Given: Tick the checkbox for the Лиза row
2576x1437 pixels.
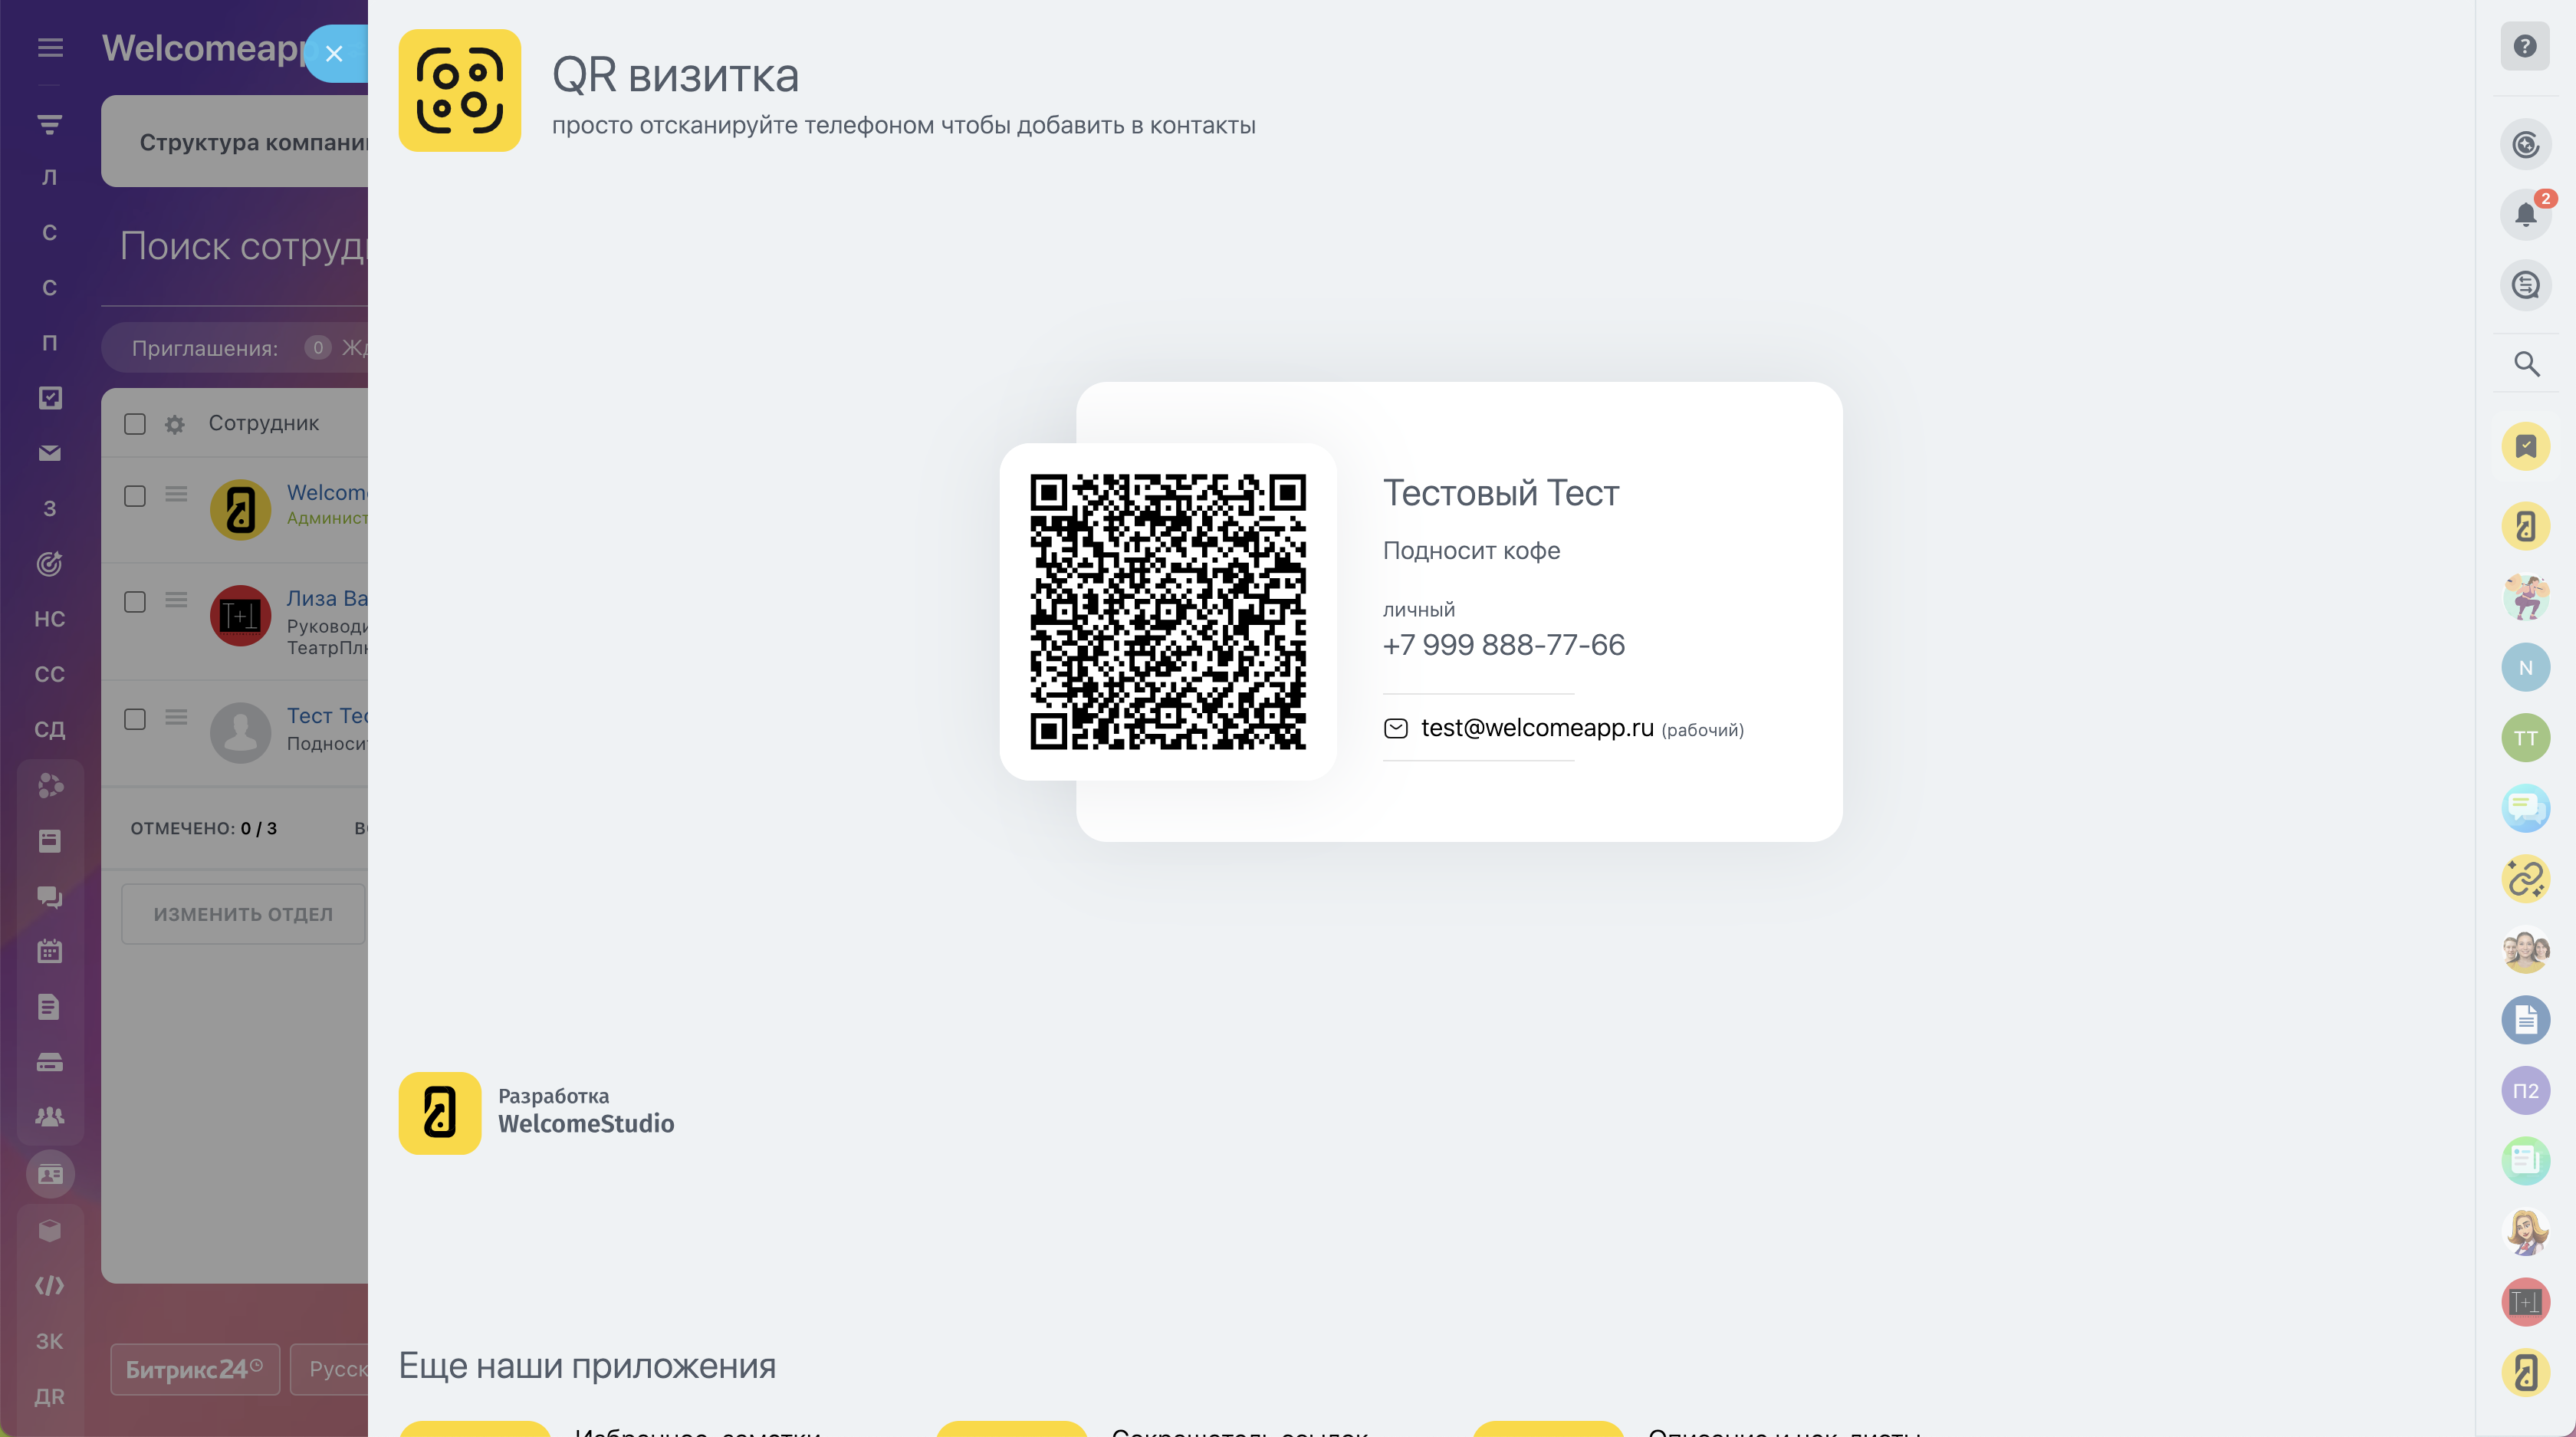Looking at the screenshot, I should click(135, 601).
